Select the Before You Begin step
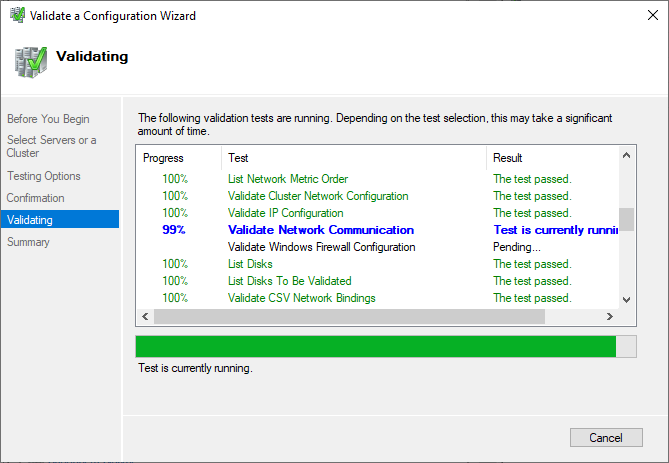Viewport: 669px width, 463px height. (x=48, y=119)
